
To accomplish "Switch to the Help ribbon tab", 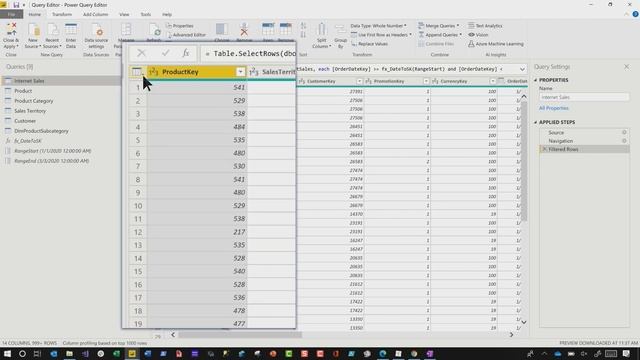I will pos(167,14).
